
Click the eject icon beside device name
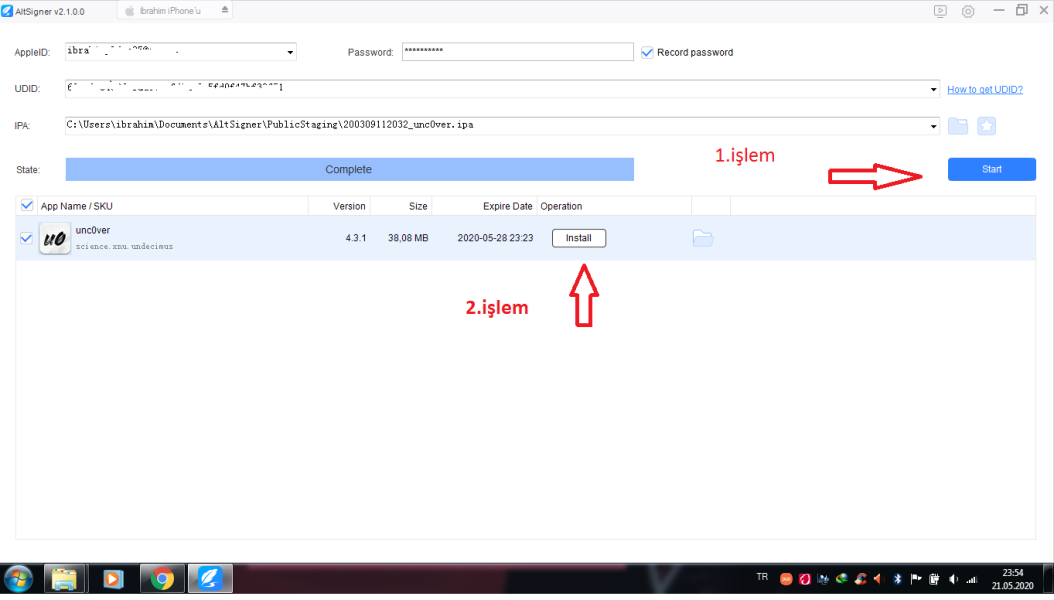pos(225,10)
